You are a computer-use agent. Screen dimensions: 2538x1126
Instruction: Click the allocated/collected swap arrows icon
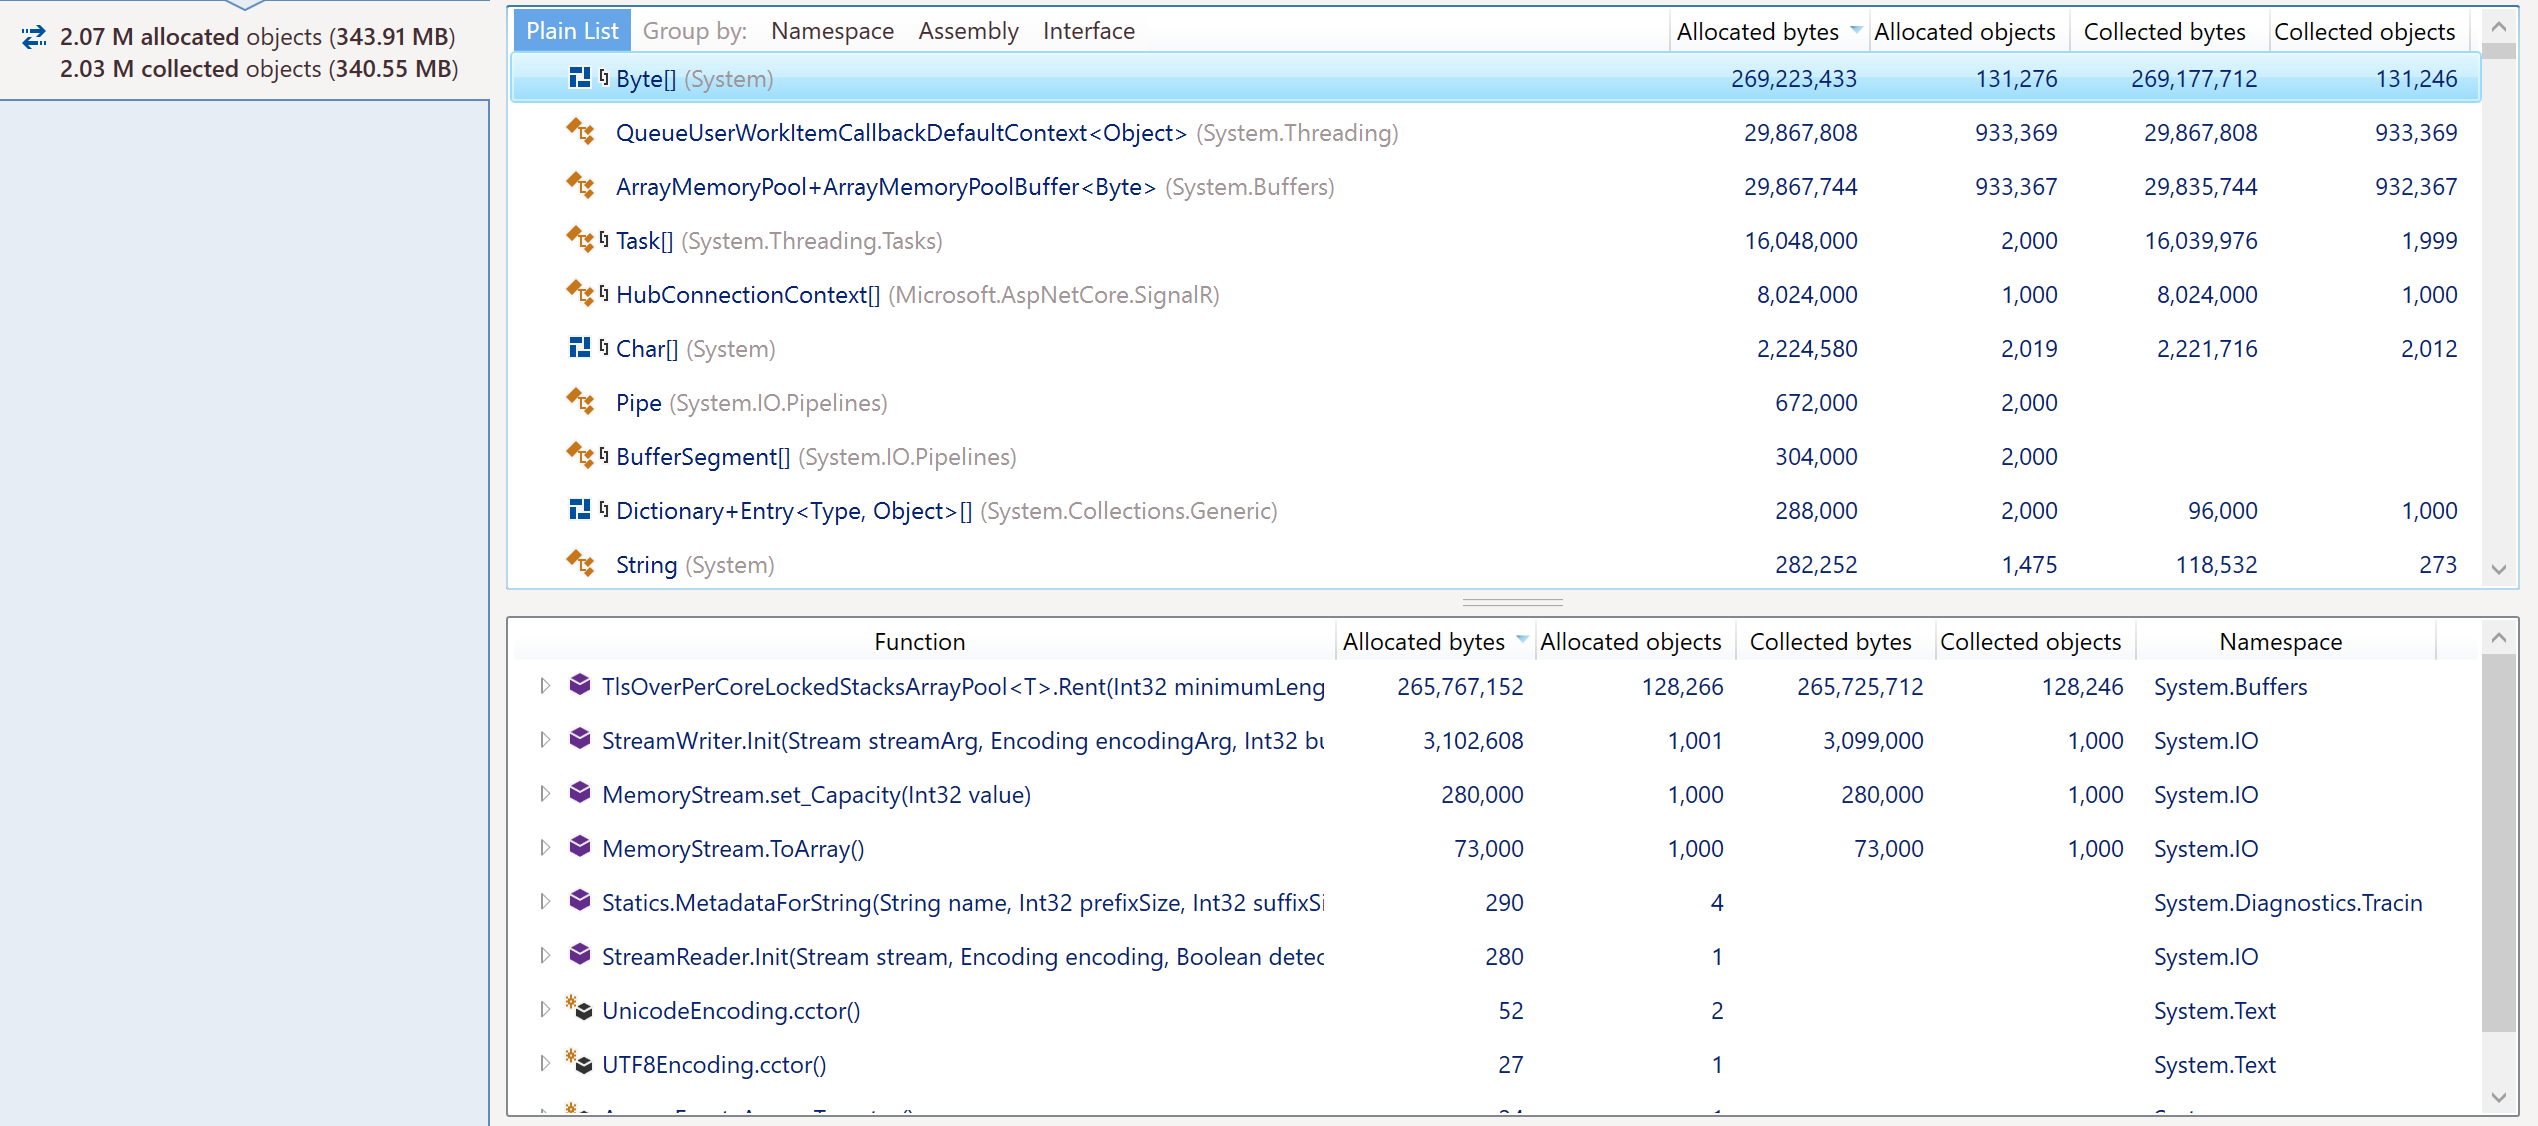pyautogui.click(x=33, y=37)
